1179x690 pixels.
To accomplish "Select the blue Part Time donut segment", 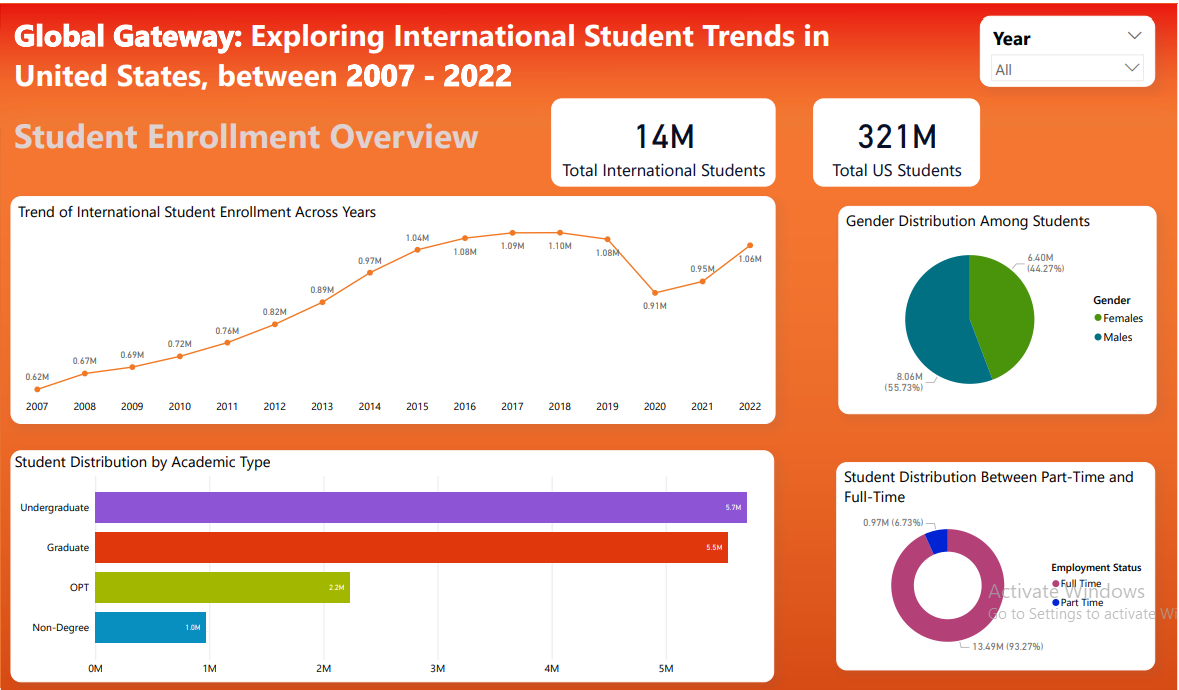I will point(937,541).
